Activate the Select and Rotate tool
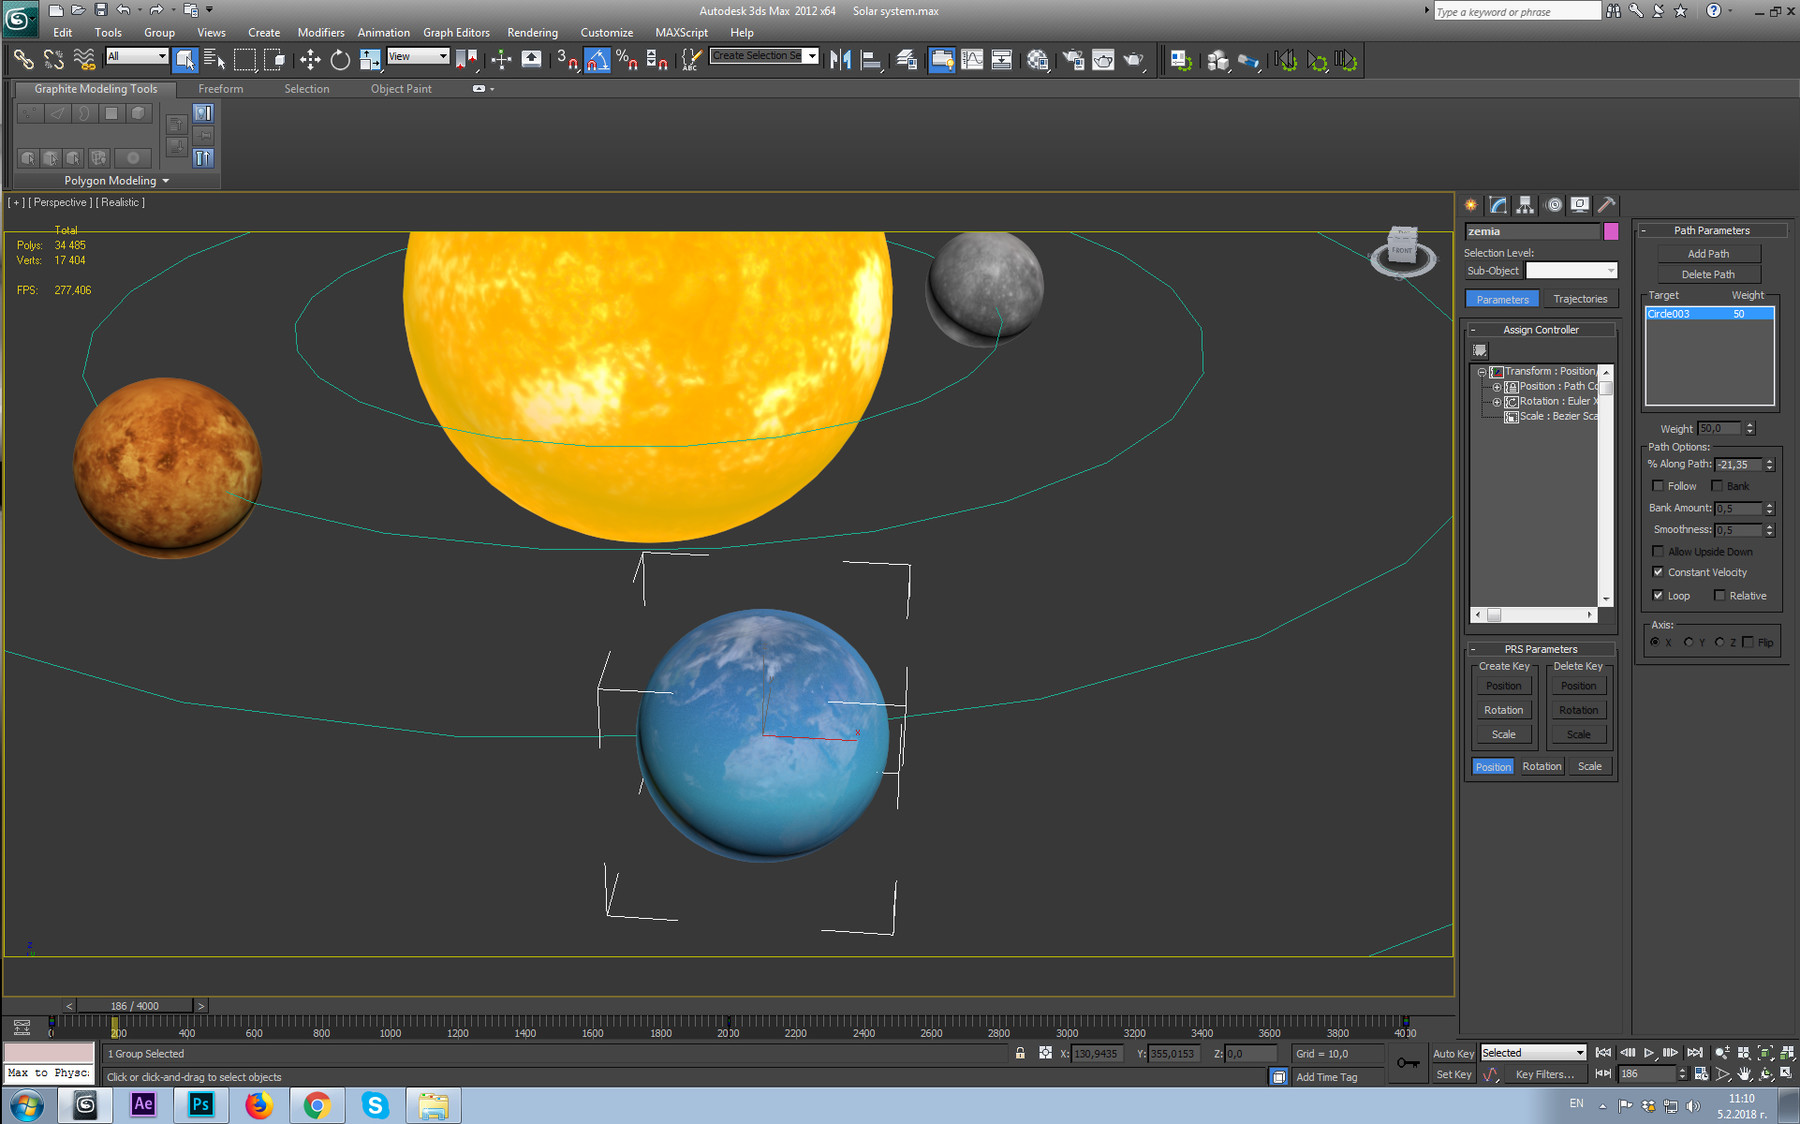 (338, 59)
